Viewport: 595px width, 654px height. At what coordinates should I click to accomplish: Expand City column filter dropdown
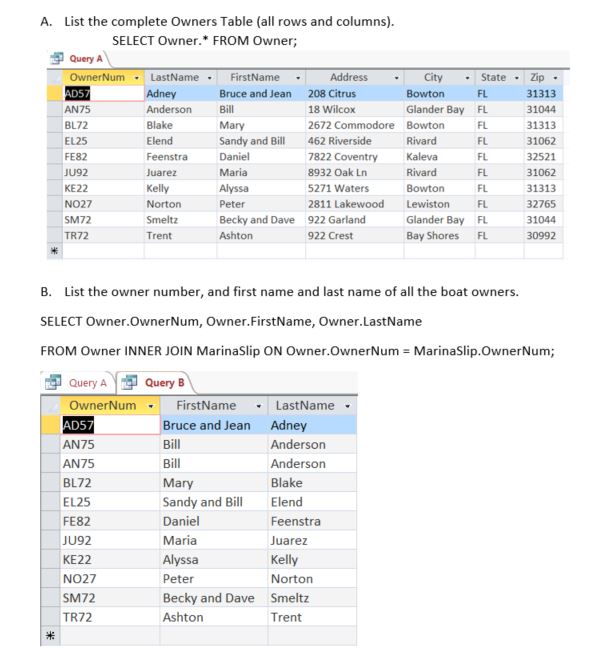coord(467,78)
